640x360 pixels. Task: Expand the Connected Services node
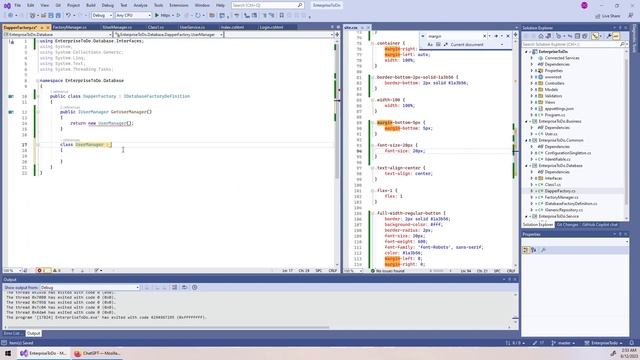tap(532, 58)
